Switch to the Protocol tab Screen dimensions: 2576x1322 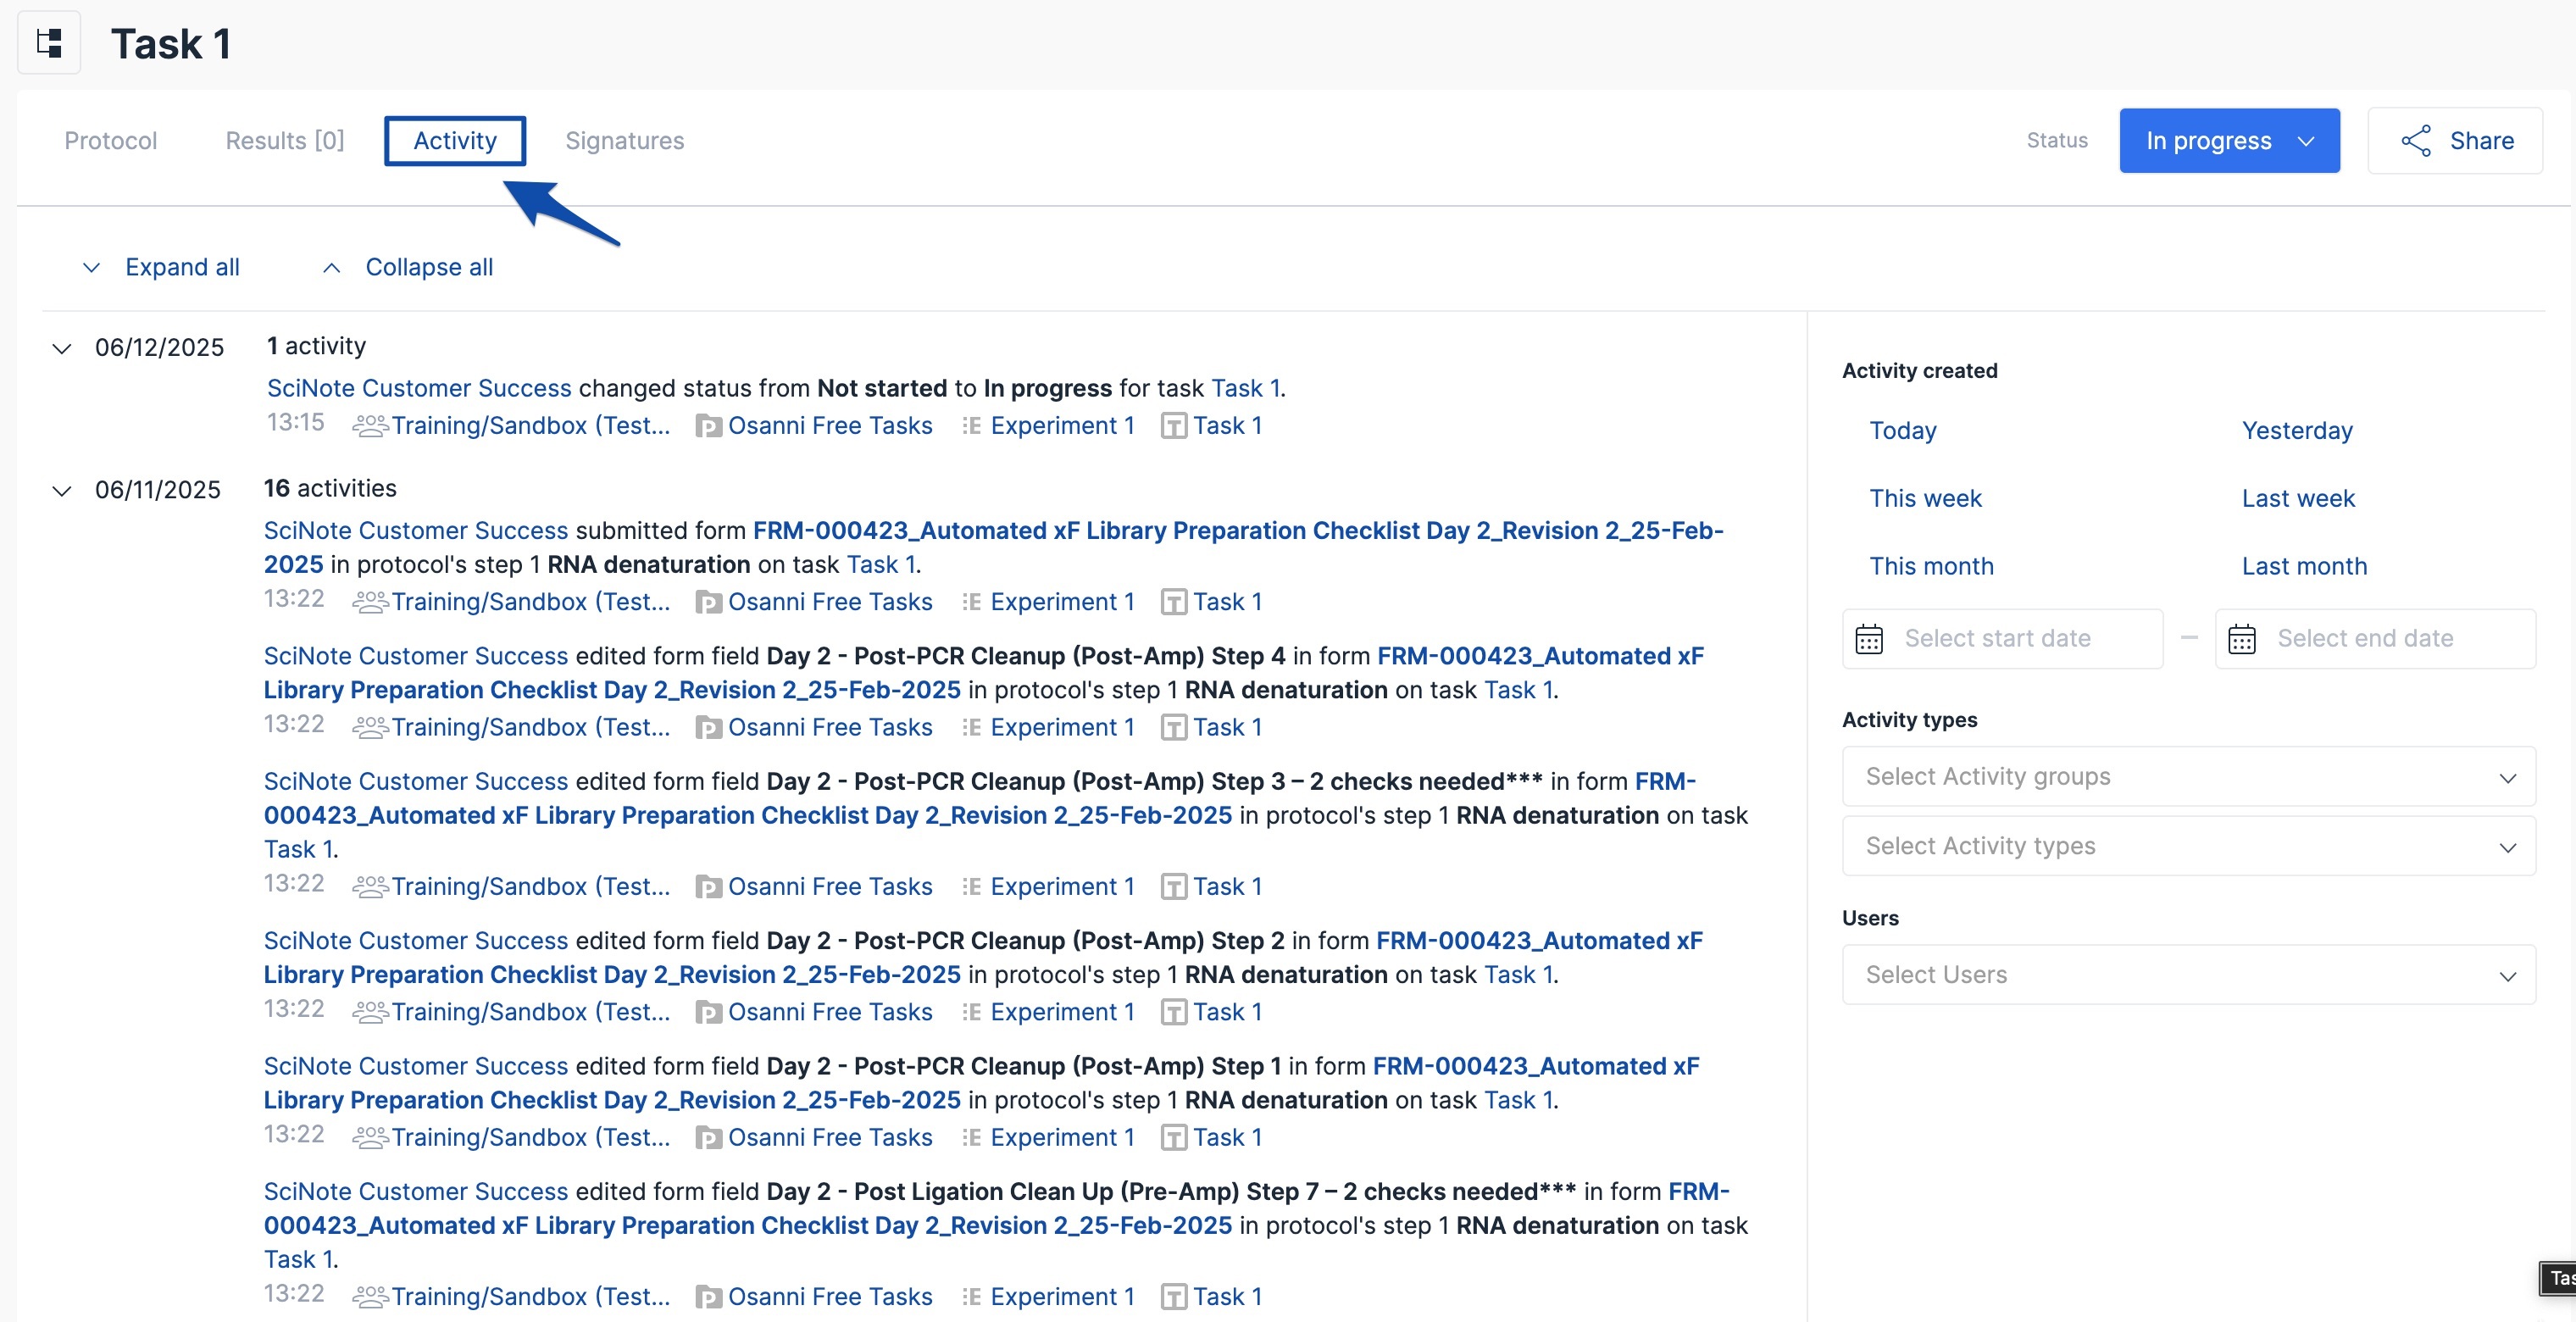[110, 141]
